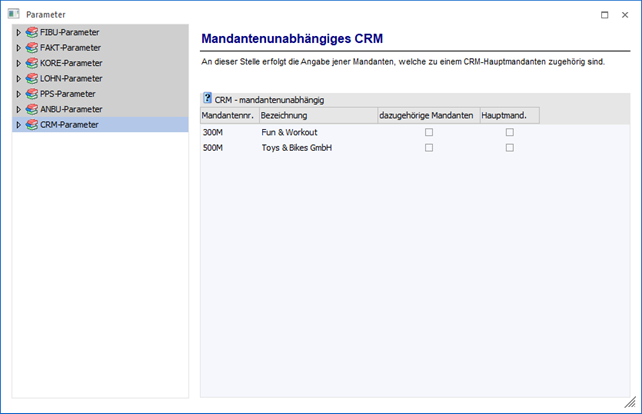Enable Hauptmand. checkbox for Fun & Workout
Viewport: 642px width, 414px height.
(x=509, y=132)
